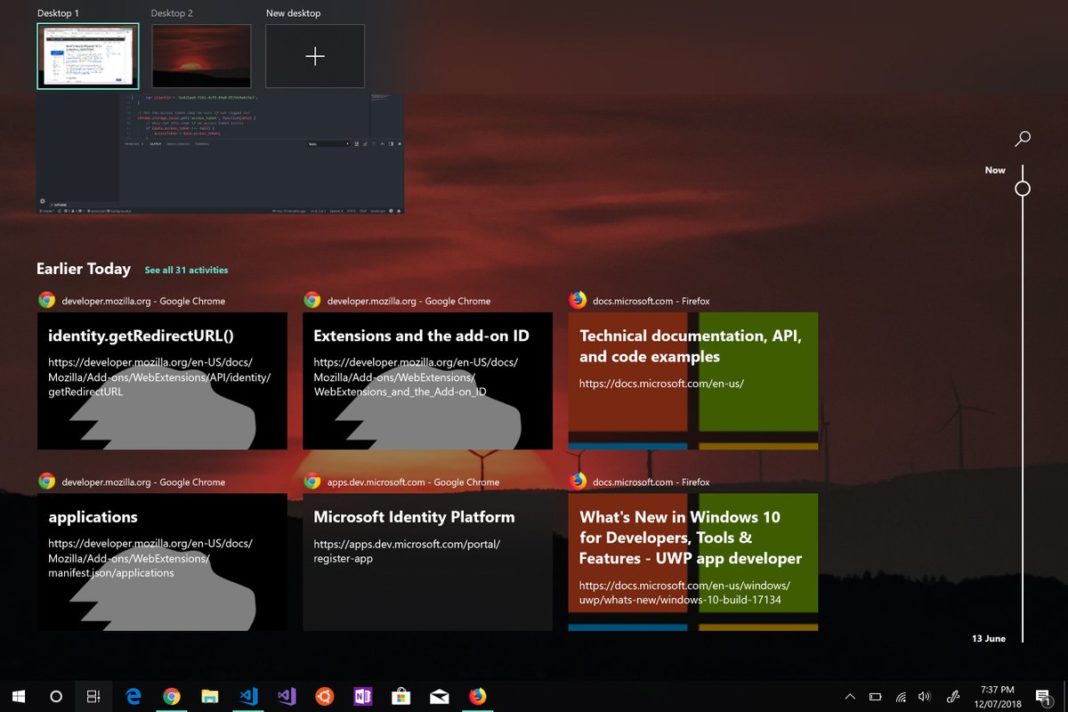
Task: Click Chrome icon above identity.getRedirectURL() card
Action: tap(47, 300)
